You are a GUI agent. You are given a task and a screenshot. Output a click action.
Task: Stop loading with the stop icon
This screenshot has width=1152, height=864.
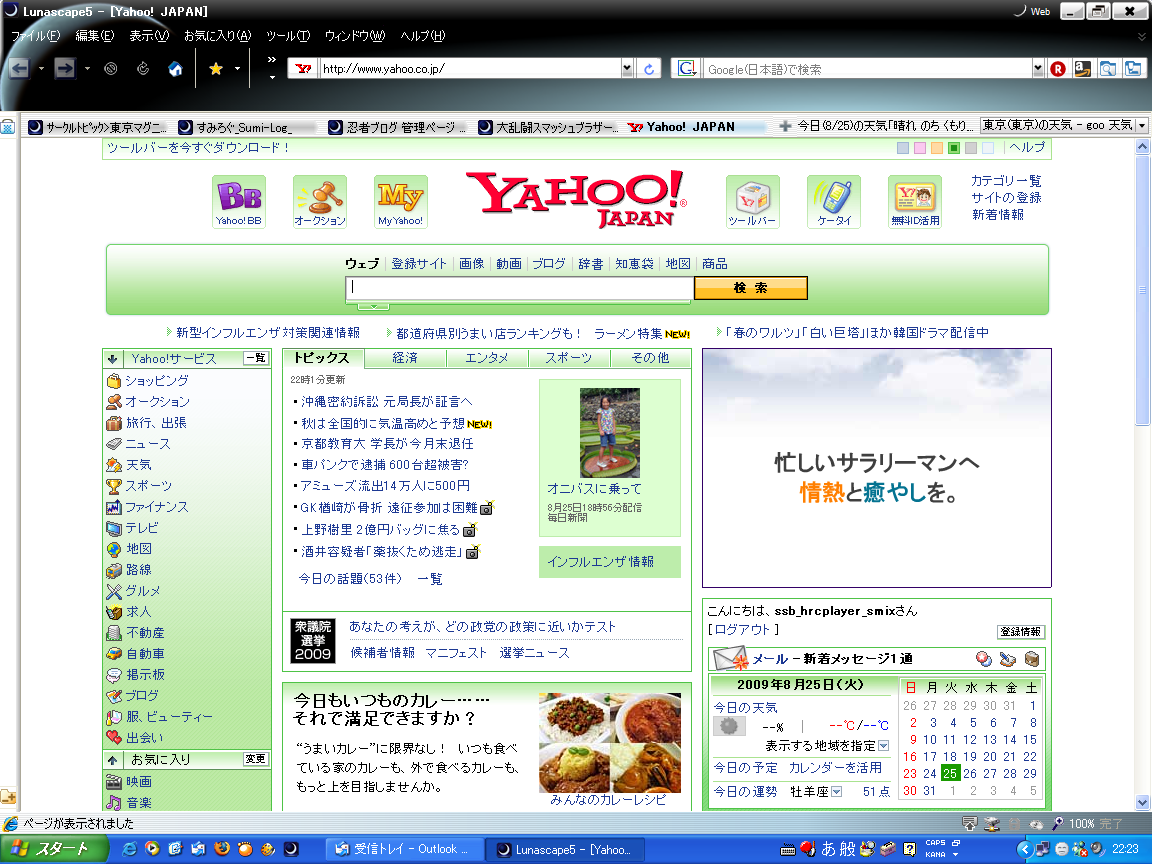[111, 69]
